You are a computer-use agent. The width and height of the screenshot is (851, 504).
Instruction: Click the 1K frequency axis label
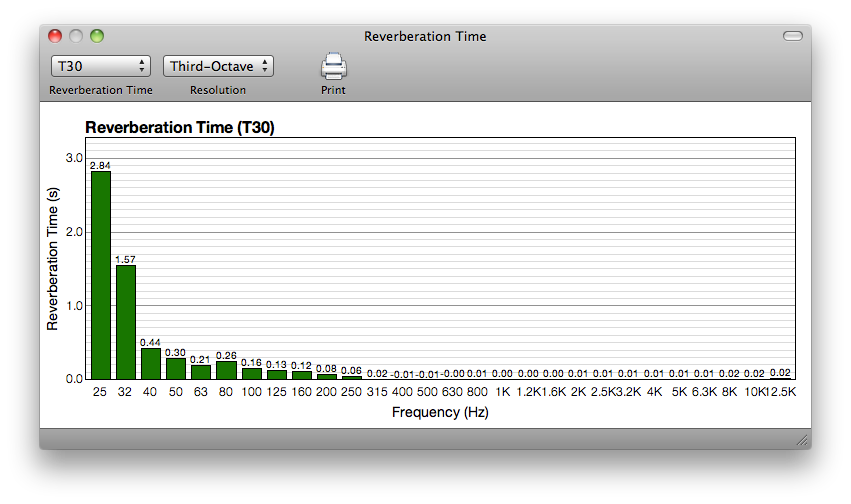click(x=503, y=392)
